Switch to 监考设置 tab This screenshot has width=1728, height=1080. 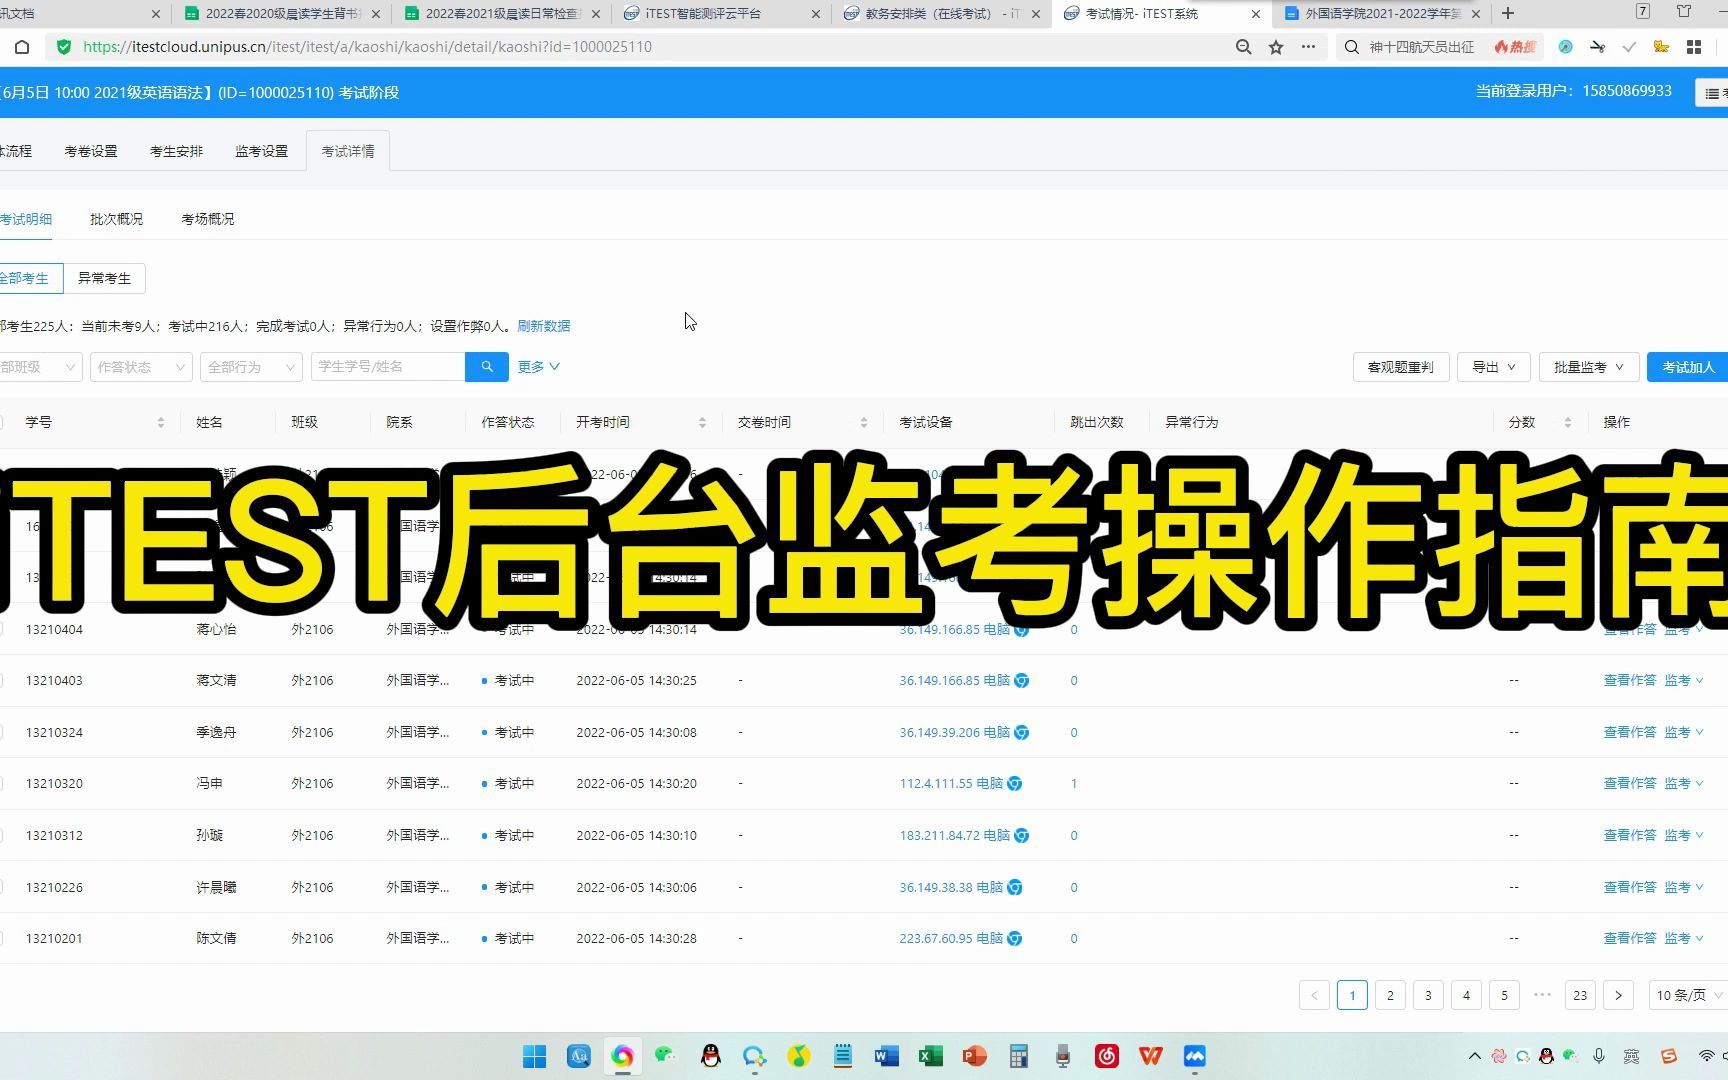coord(261,151)
